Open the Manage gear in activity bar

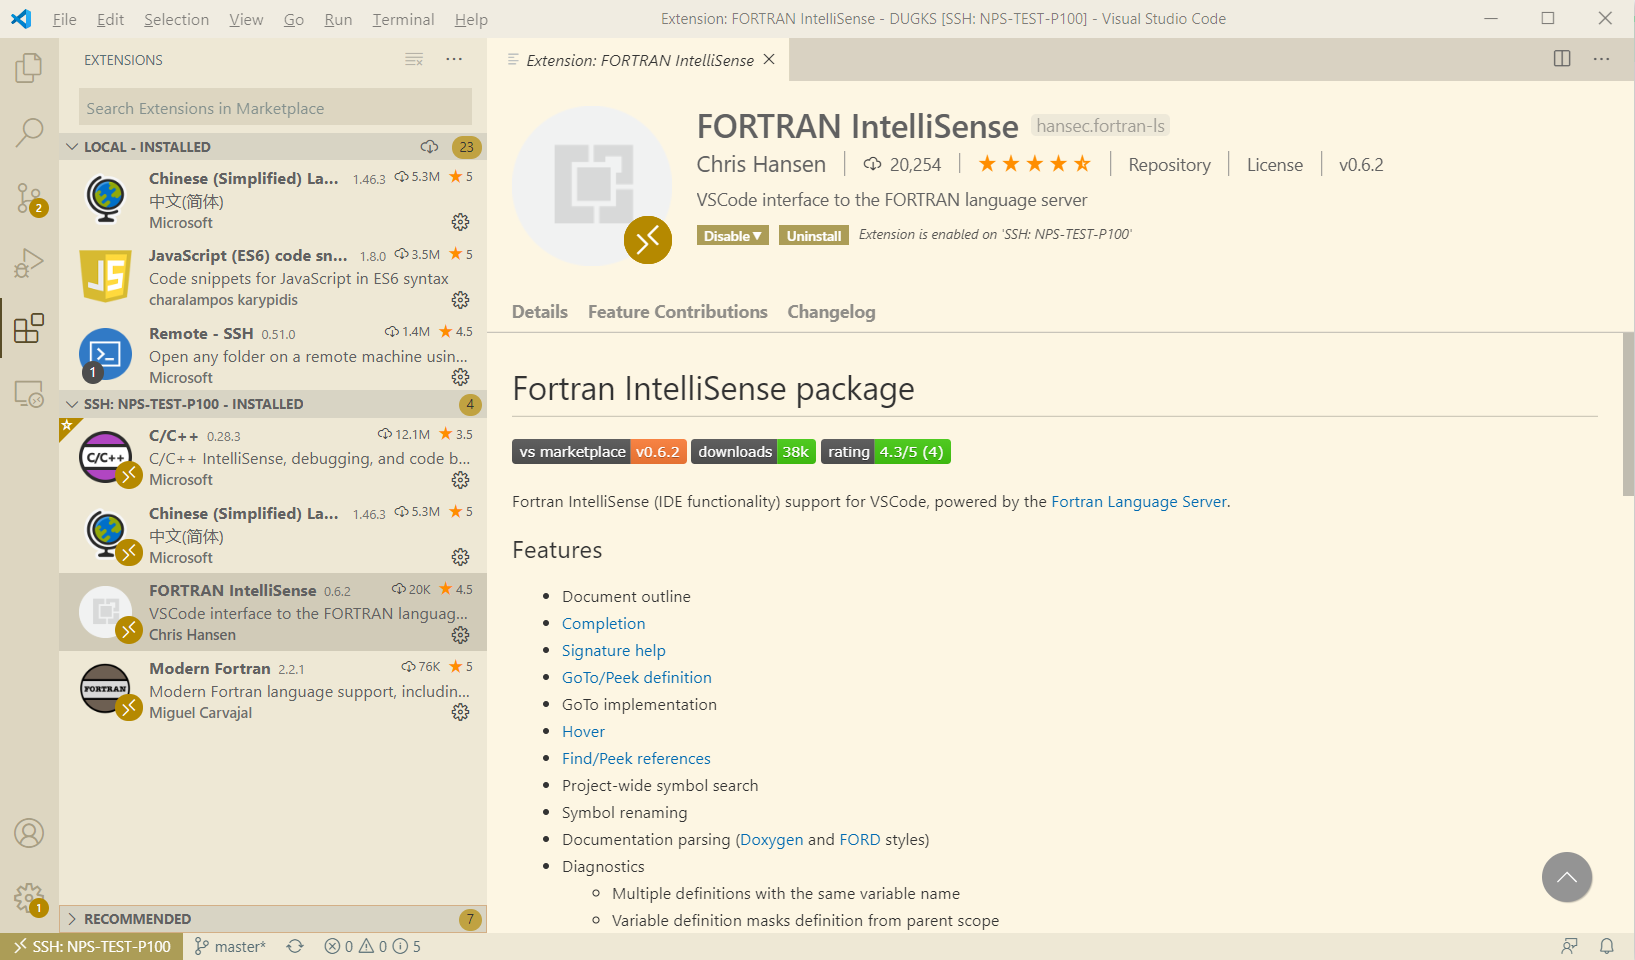[x=29, y=898]
